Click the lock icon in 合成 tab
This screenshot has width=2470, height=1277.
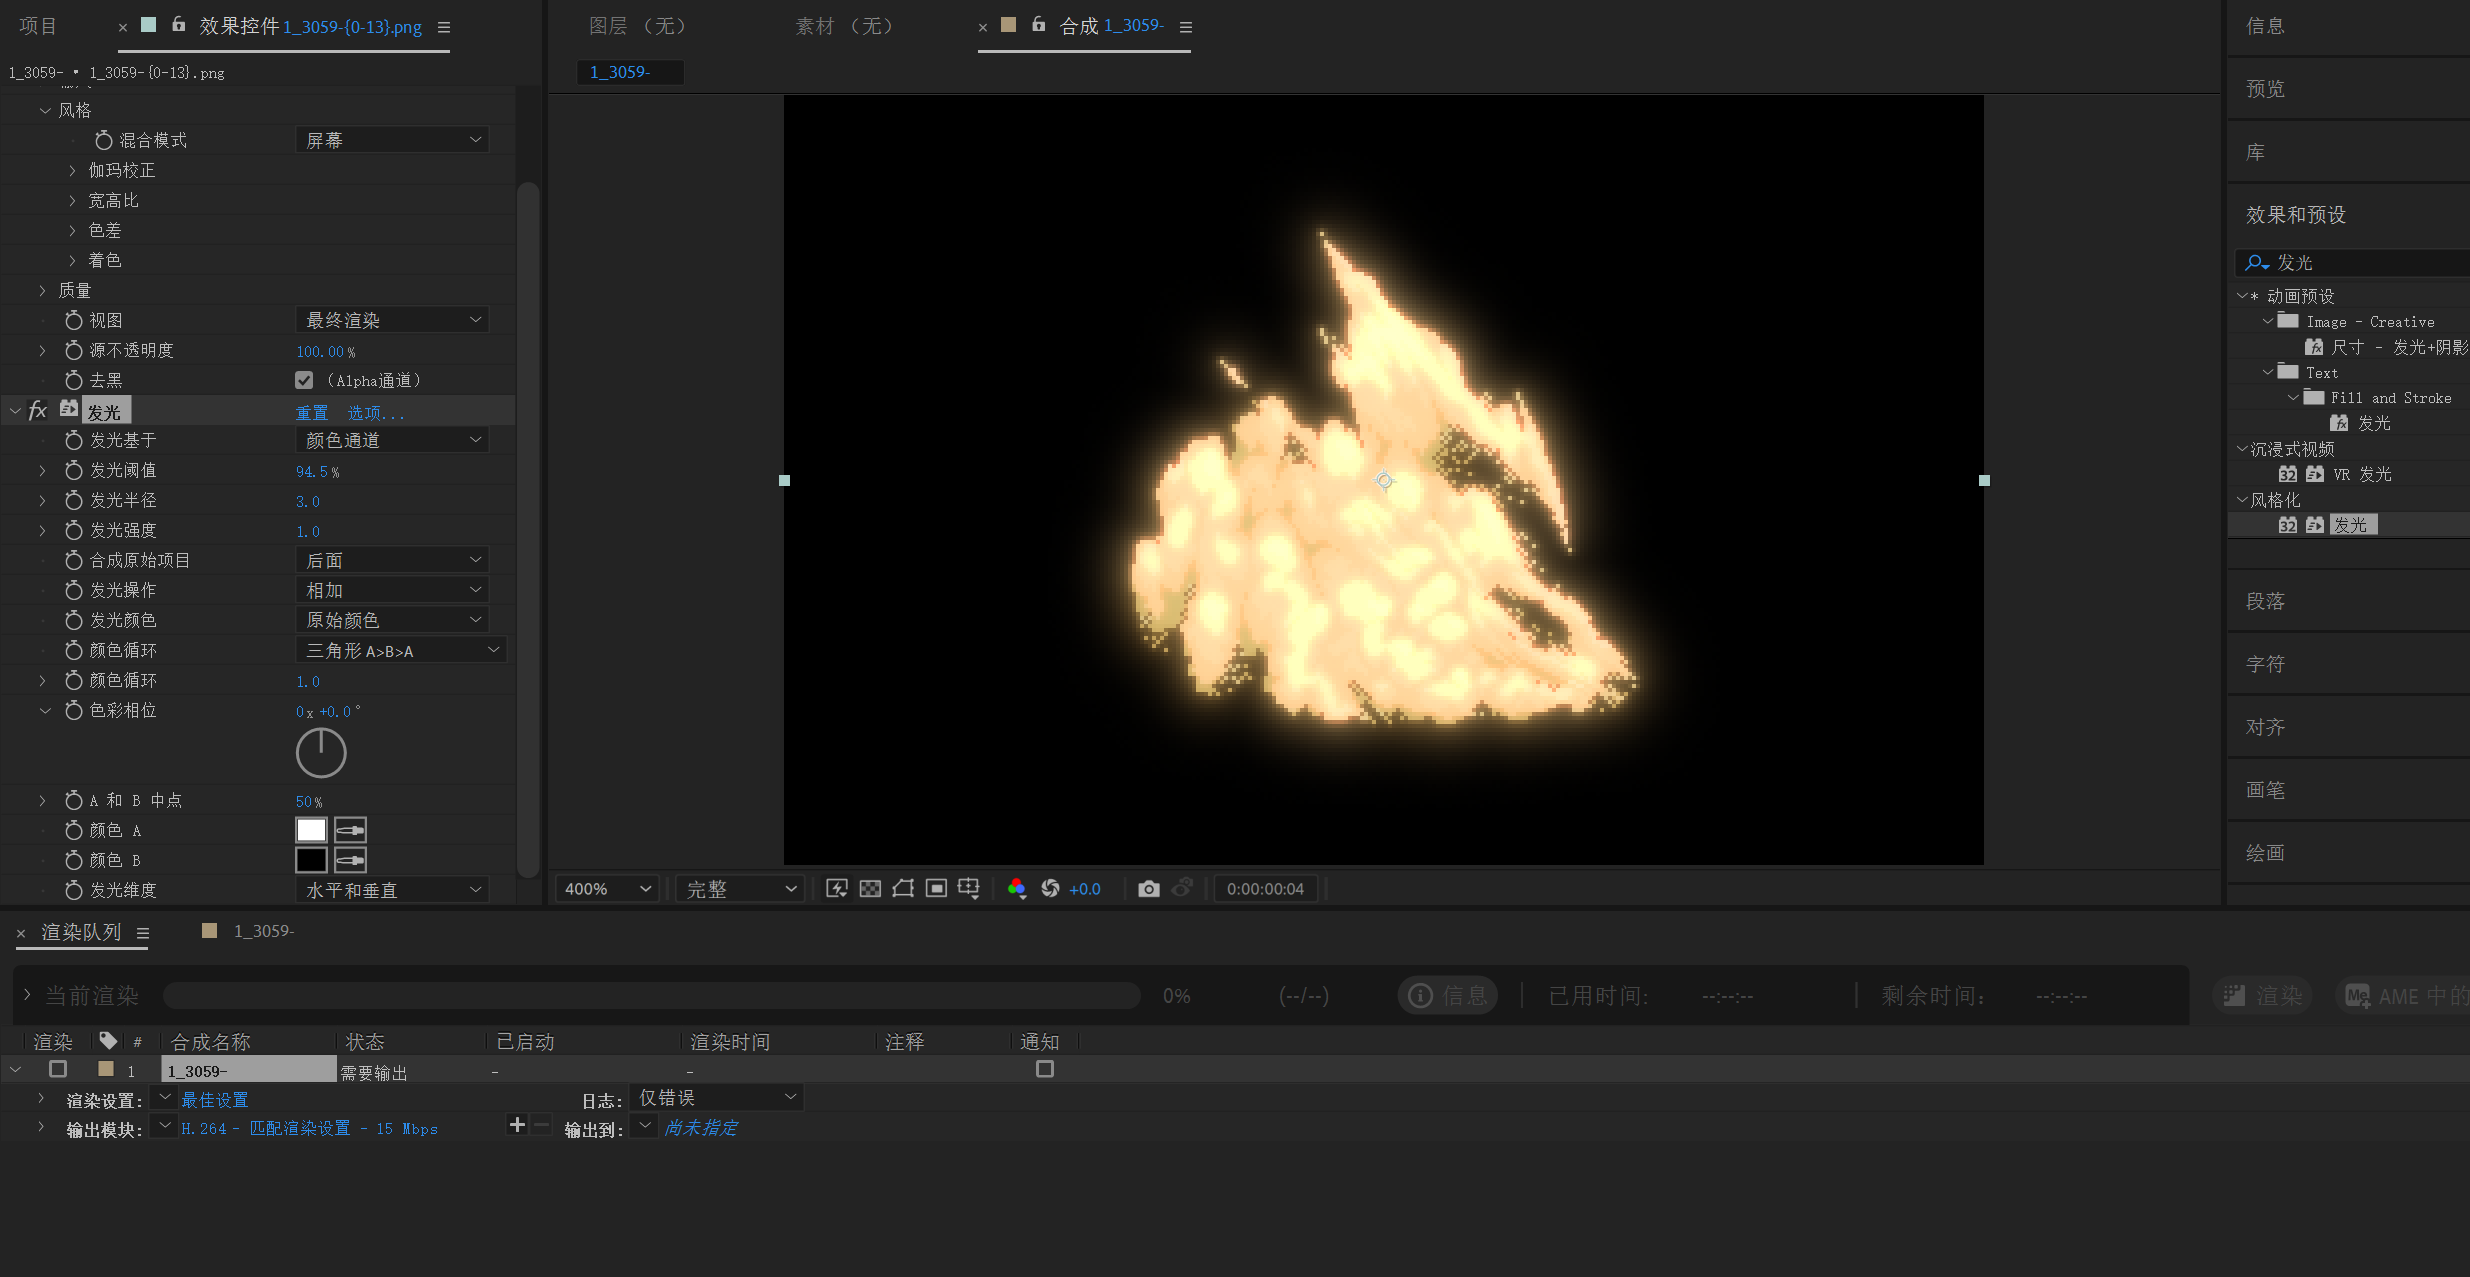click(1039, 24)
